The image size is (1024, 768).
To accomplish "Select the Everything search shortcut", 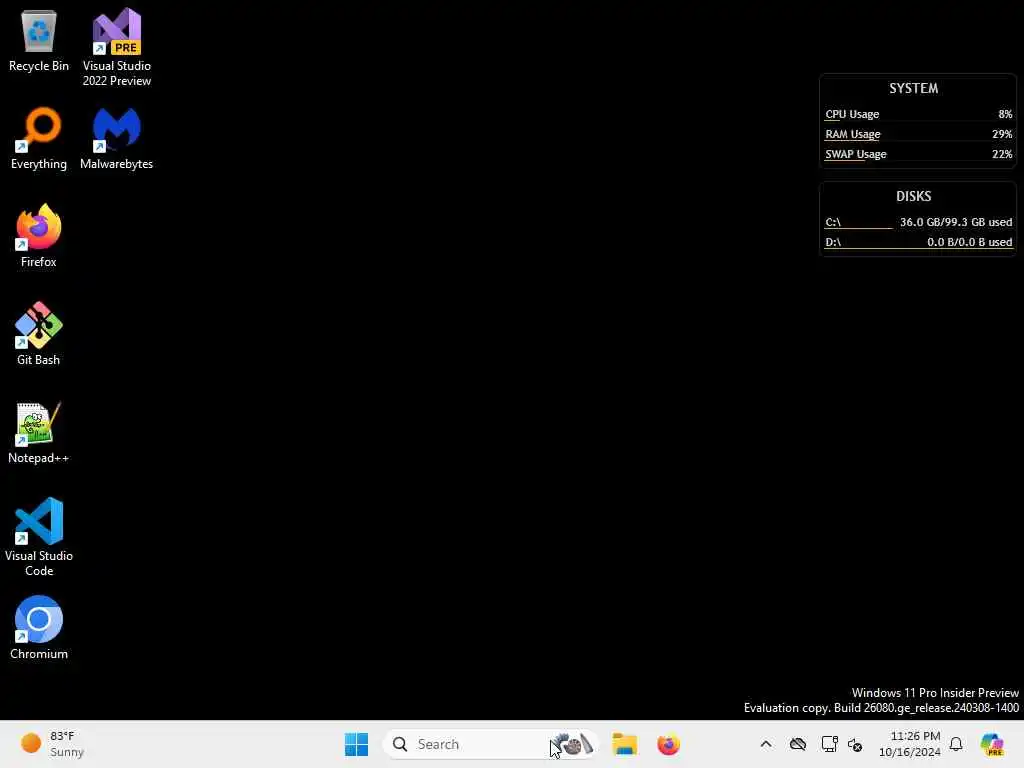I will coord(39,138).
